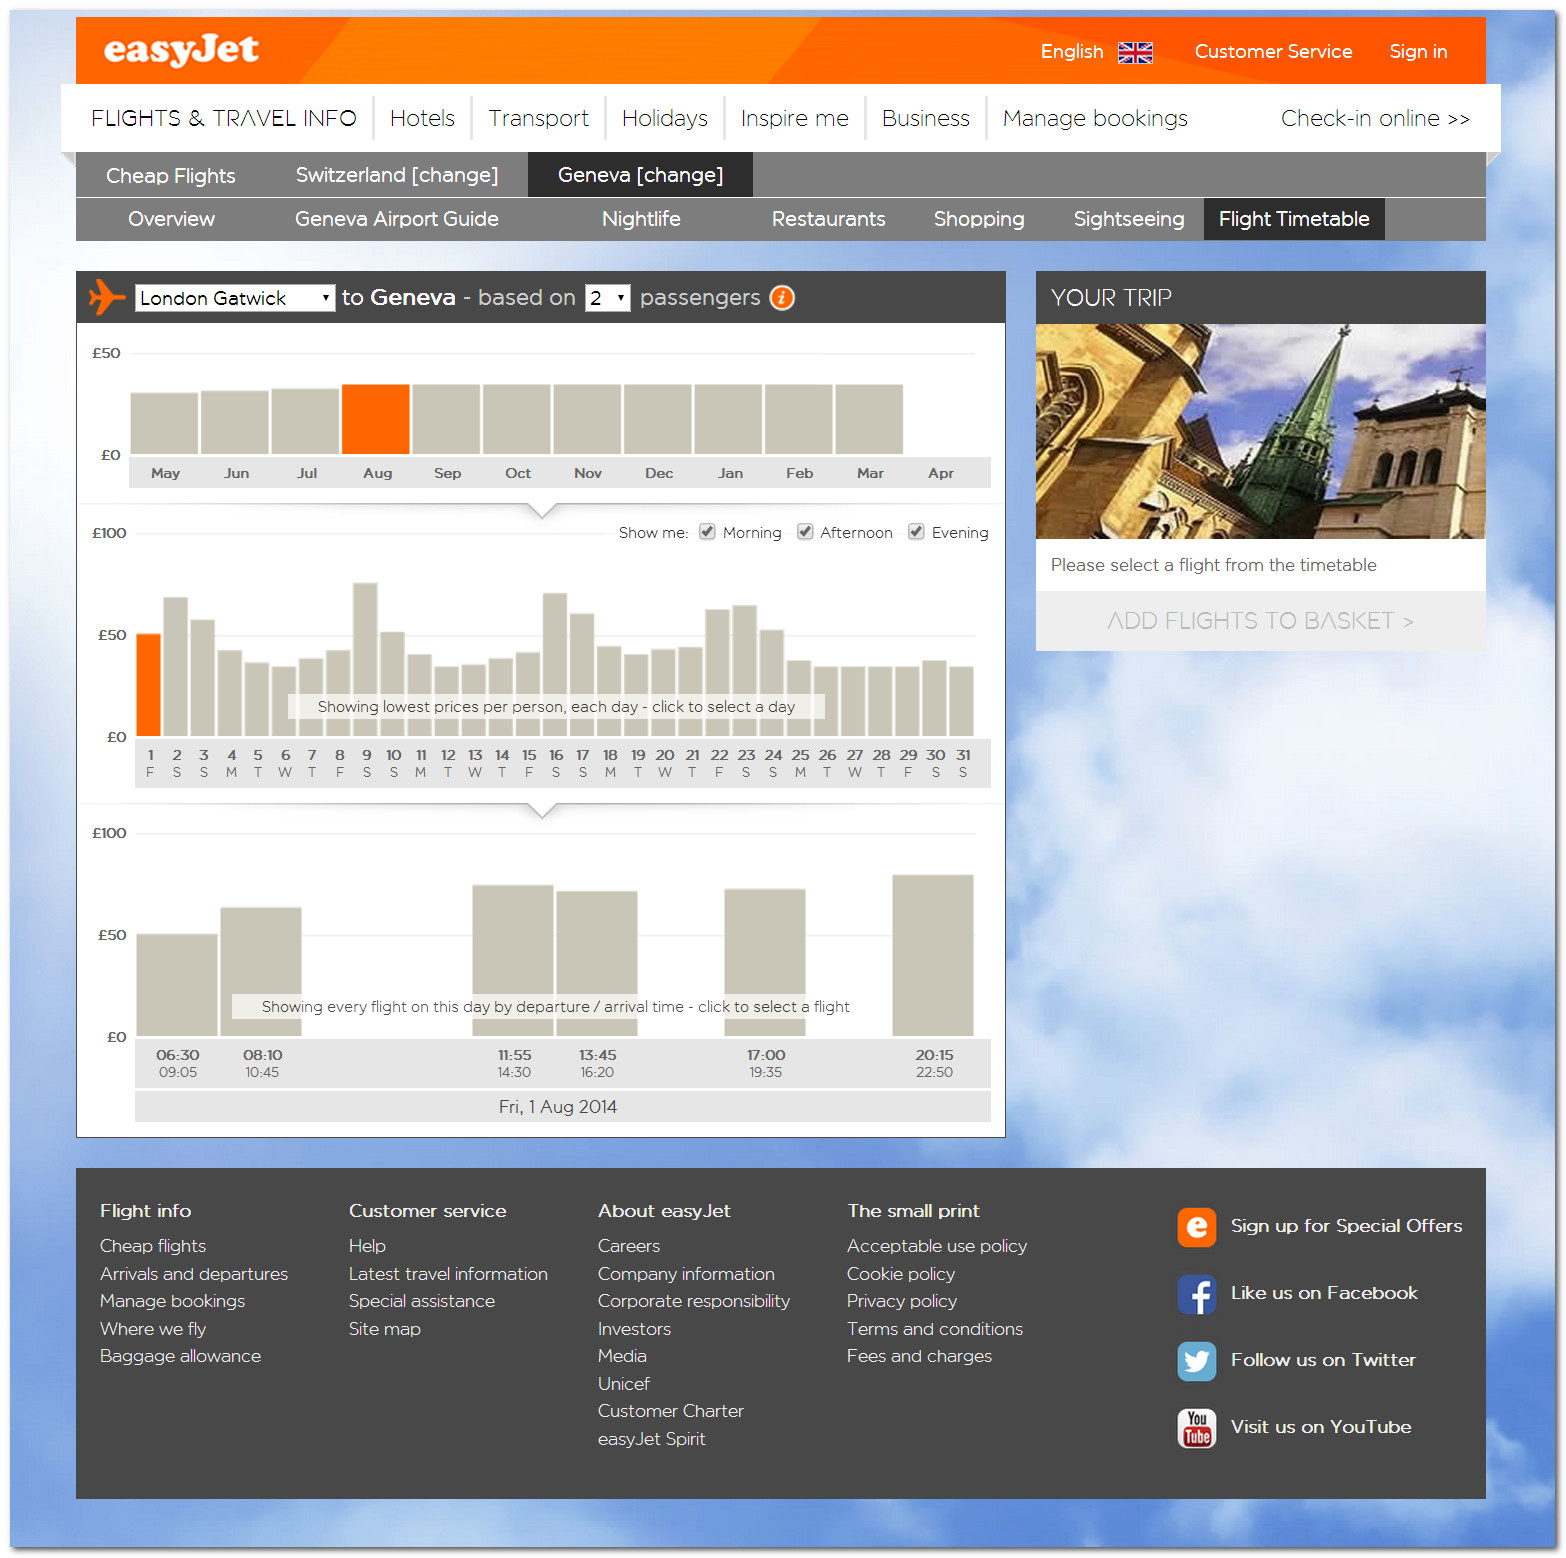The width and height of the screenshot is (1566, 1558).
Task: Toggle the Morning checkbox
Action: coord(707,532)
